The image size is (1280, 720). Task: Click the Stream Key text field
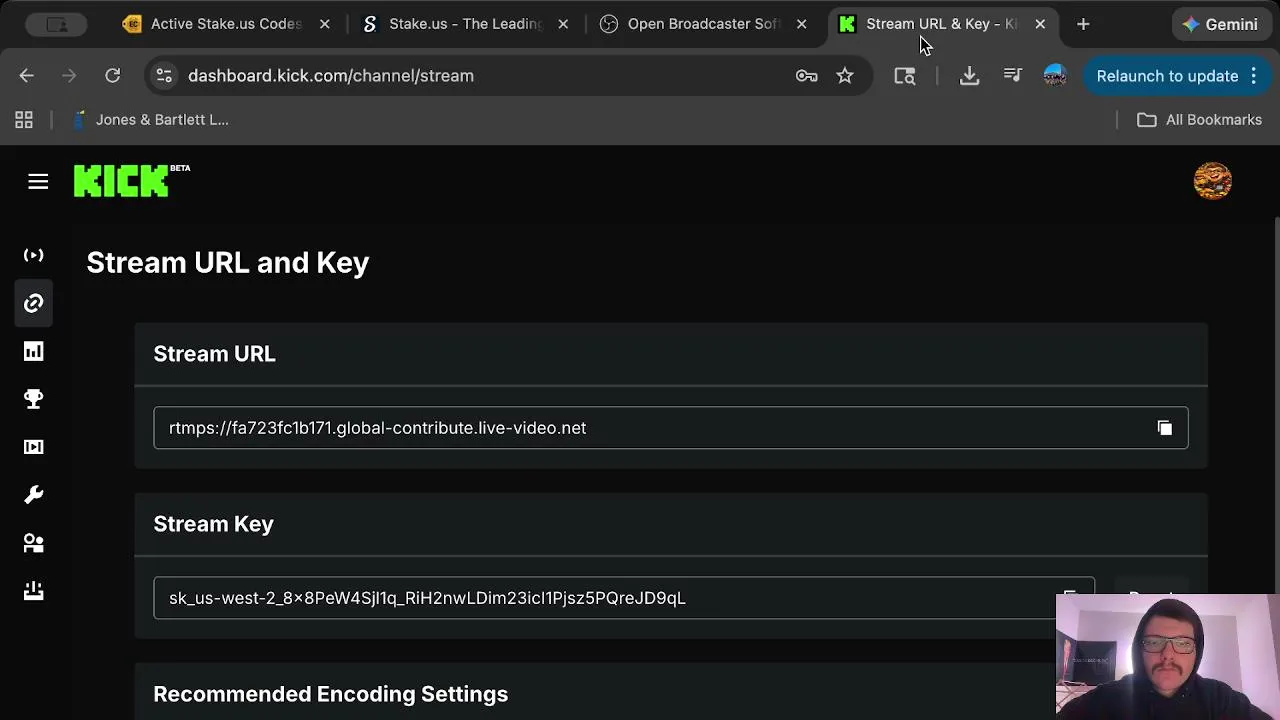(x=600, y=598)
